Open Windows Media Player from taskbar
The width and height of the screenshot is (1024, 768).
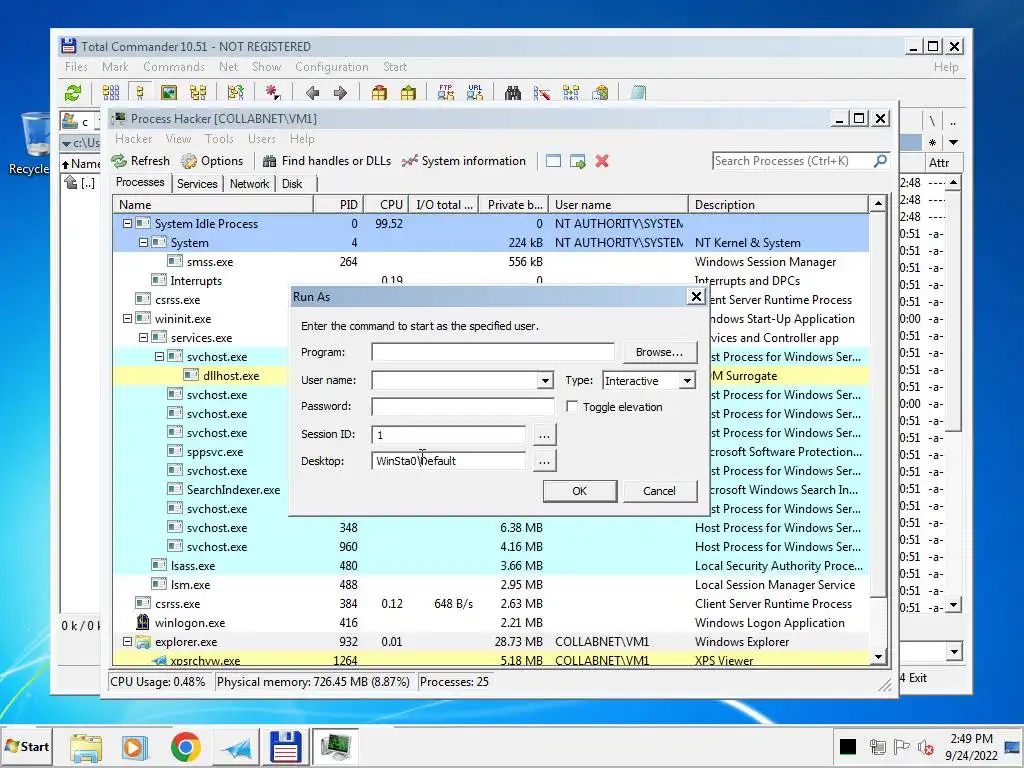[135, 747]
